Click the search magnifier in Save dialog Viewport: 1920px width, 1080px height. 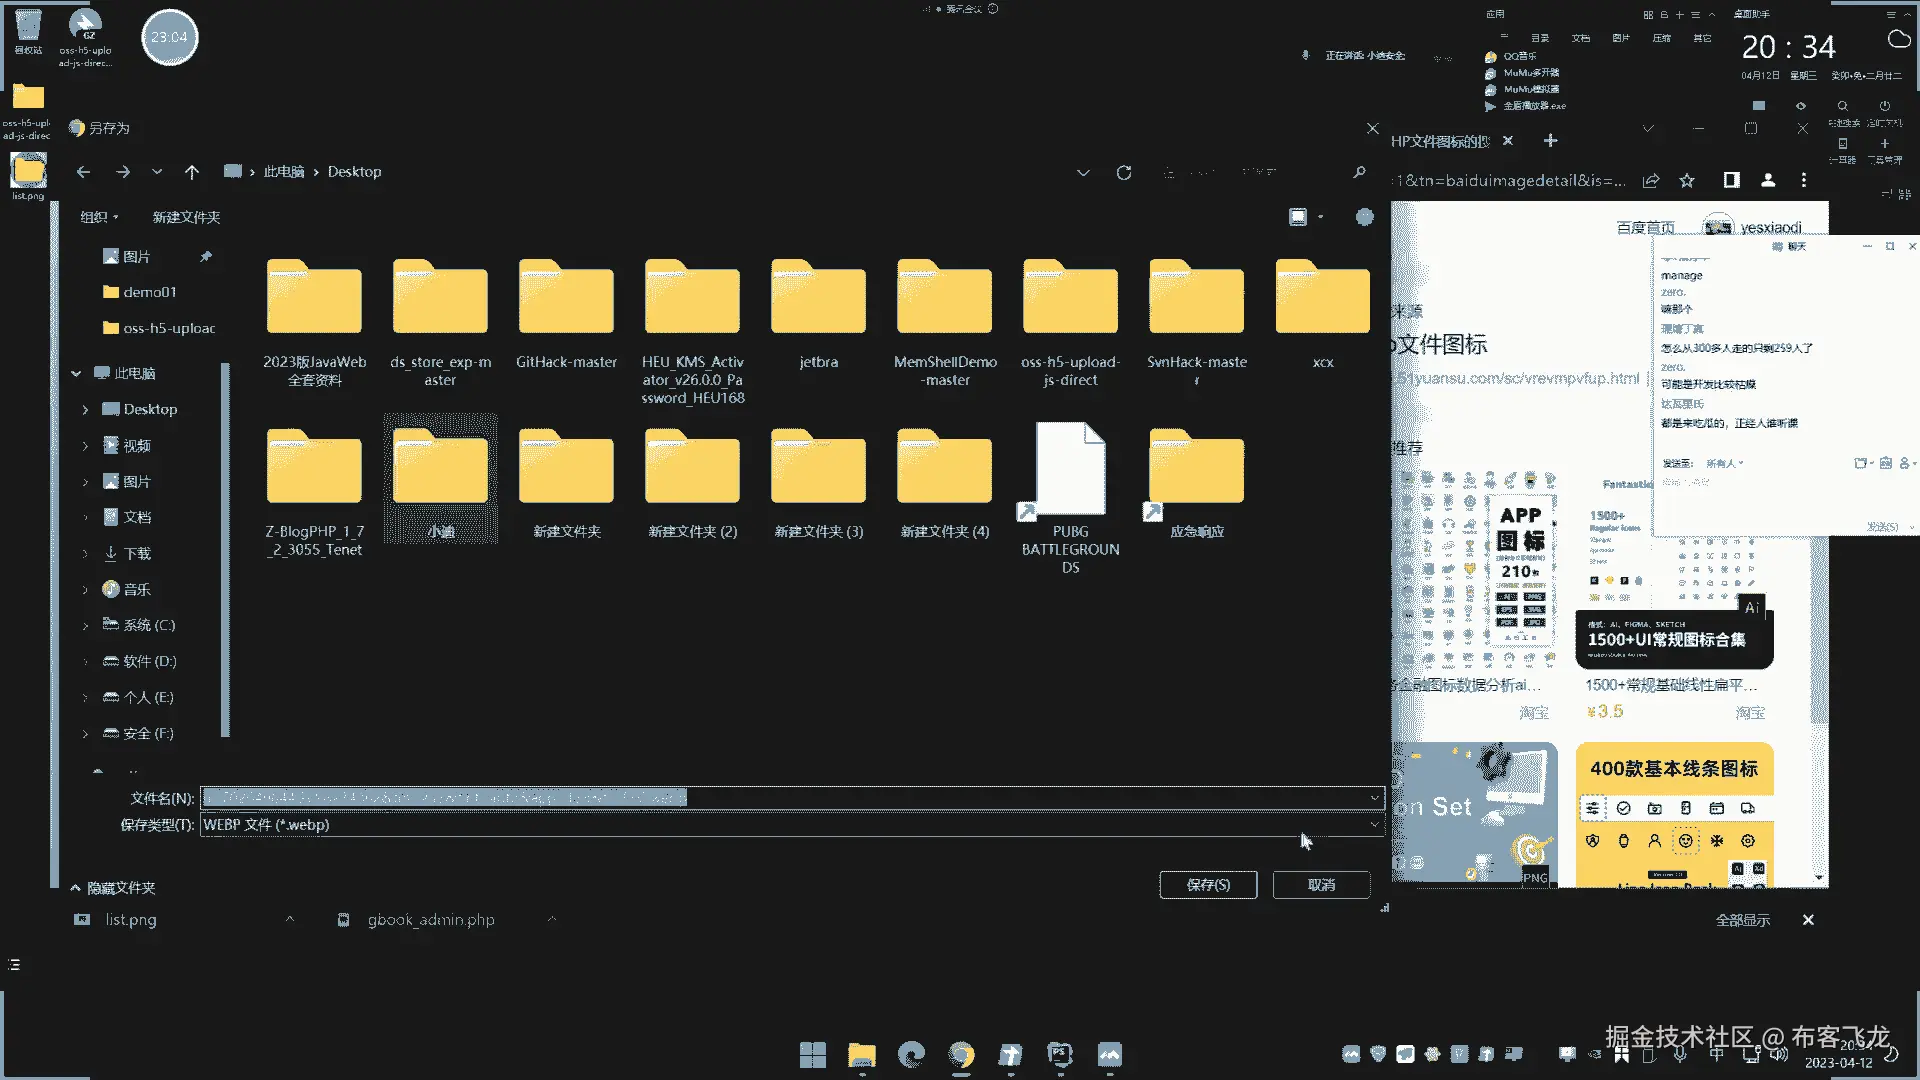pos(1359,172)
